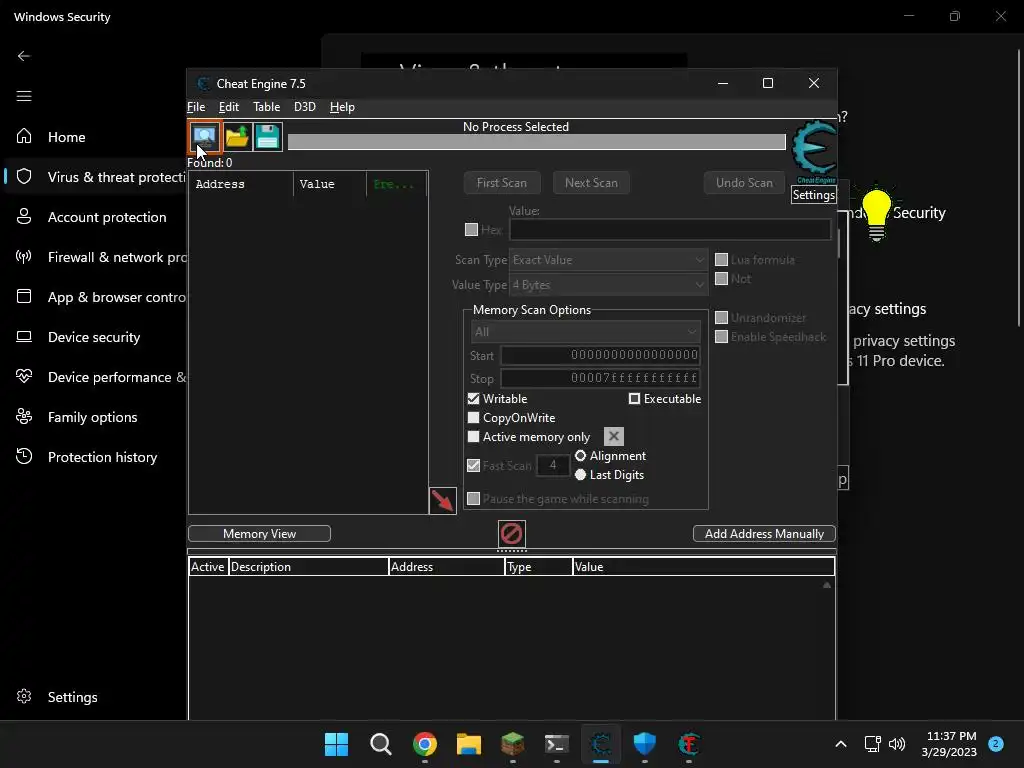The height and width of the screenshot is (768, 1024).
Task: Show hidden system tray icons chevron
Action: coord(840,744)
